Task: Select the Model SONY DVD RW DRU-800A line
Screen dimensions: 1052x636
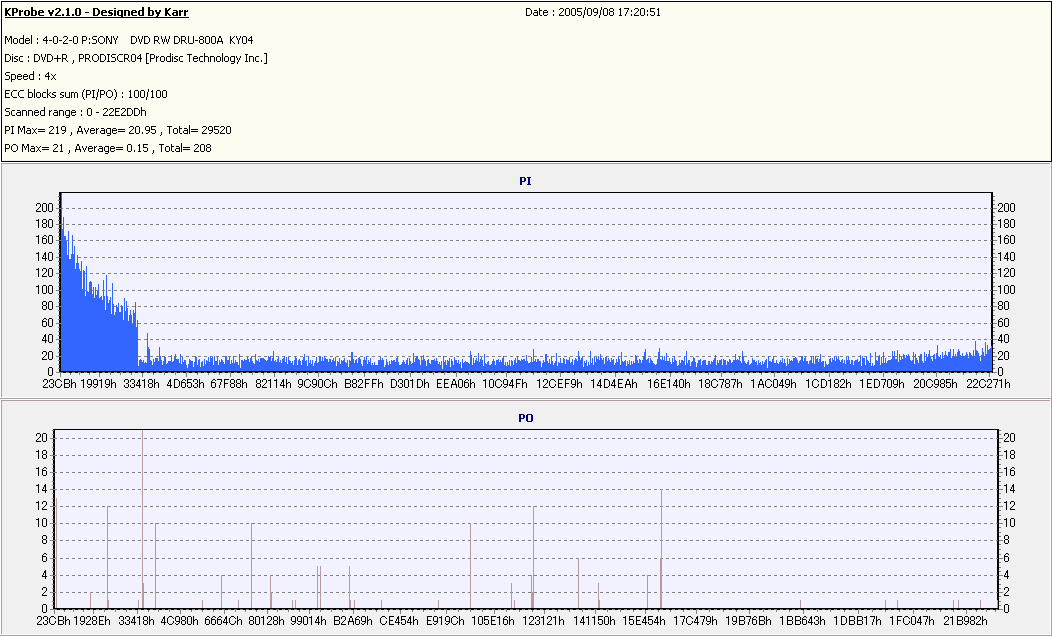Action: (x=128, y=40)
